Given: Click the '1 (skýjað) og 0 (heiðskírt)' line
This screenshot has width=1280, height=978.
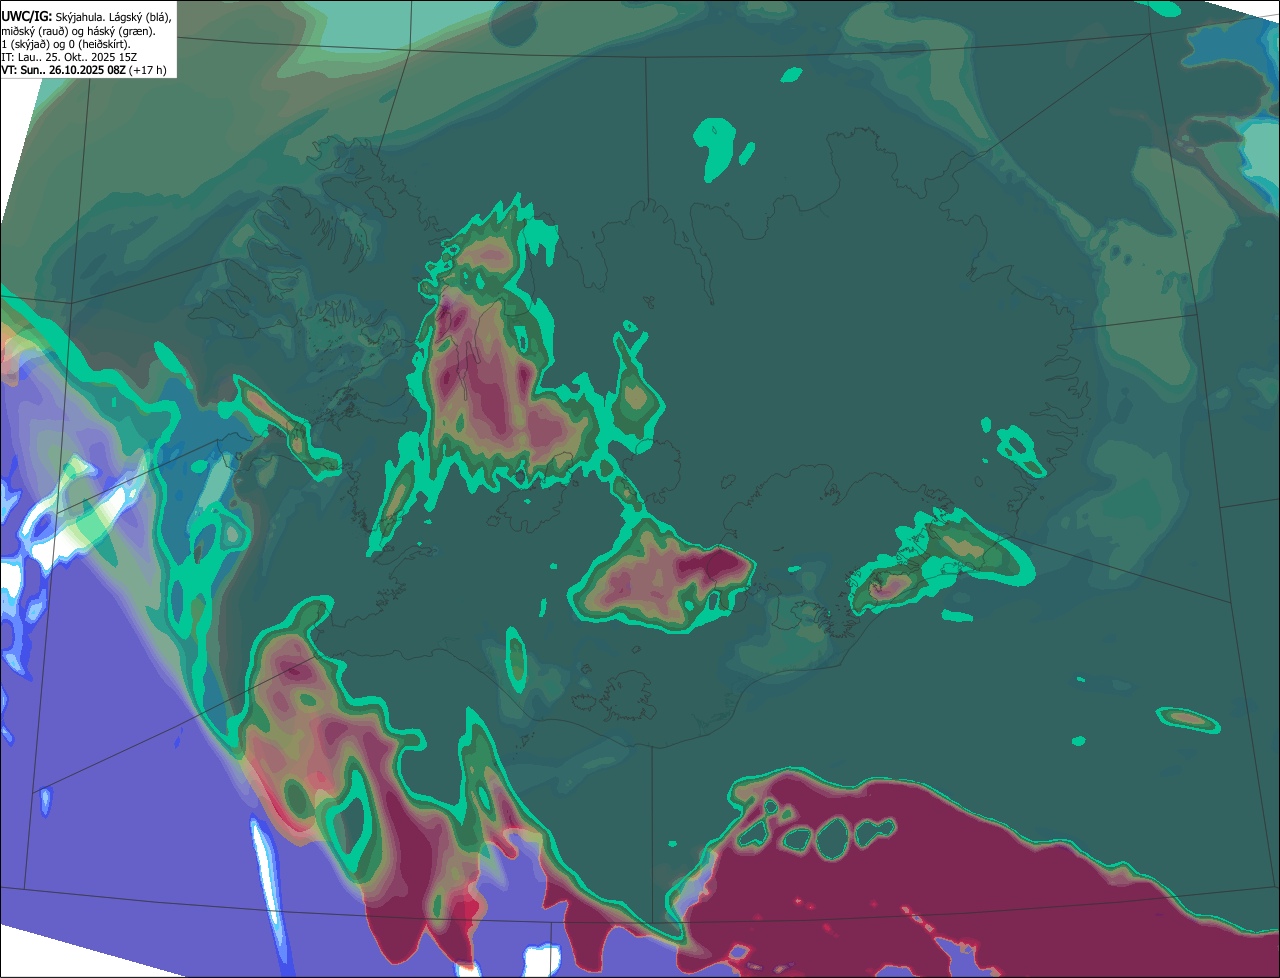Looking at the screenshot, I should (66, 44).
